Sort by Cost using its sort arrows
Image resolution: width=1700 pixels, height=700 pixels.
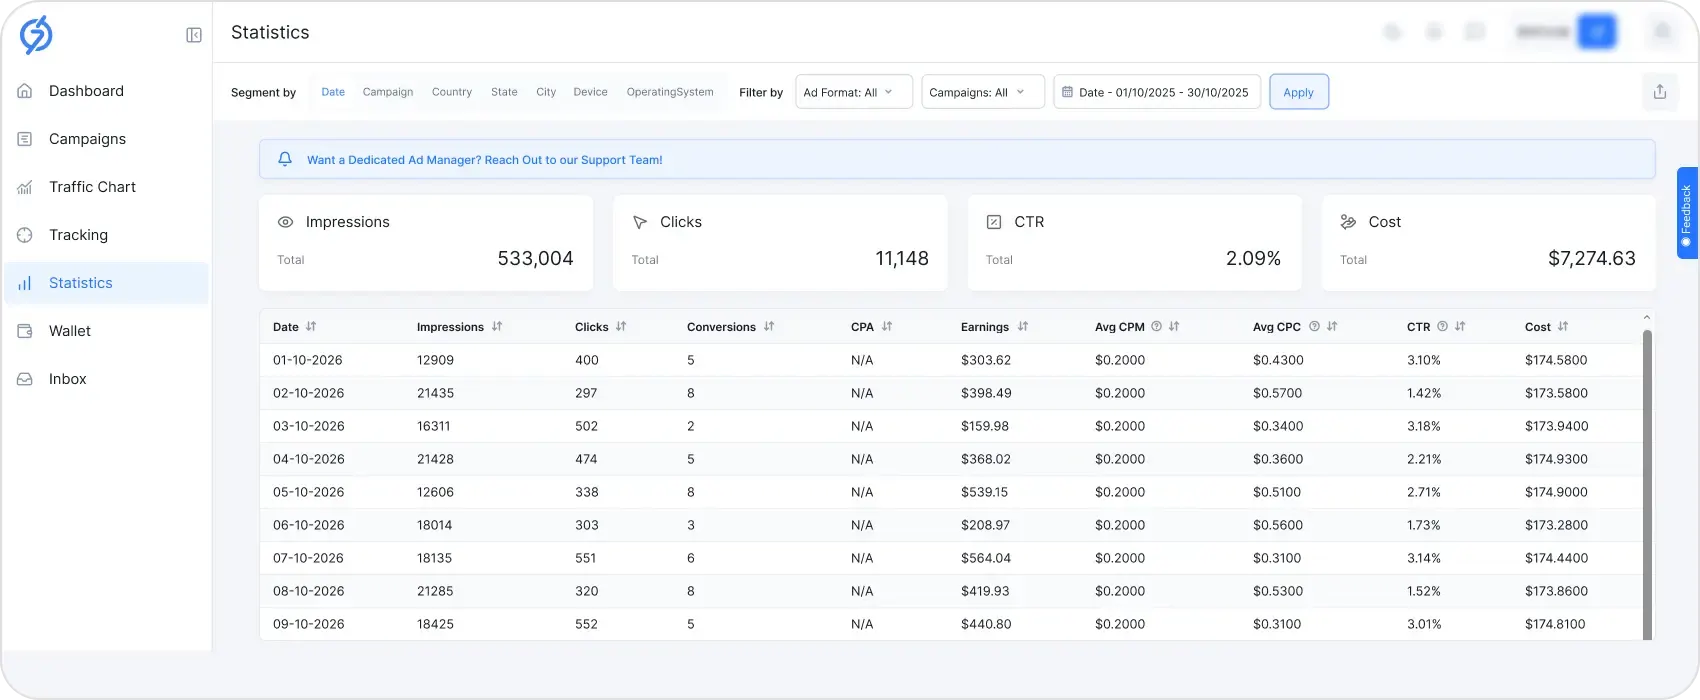click(x=1563, y=326)
